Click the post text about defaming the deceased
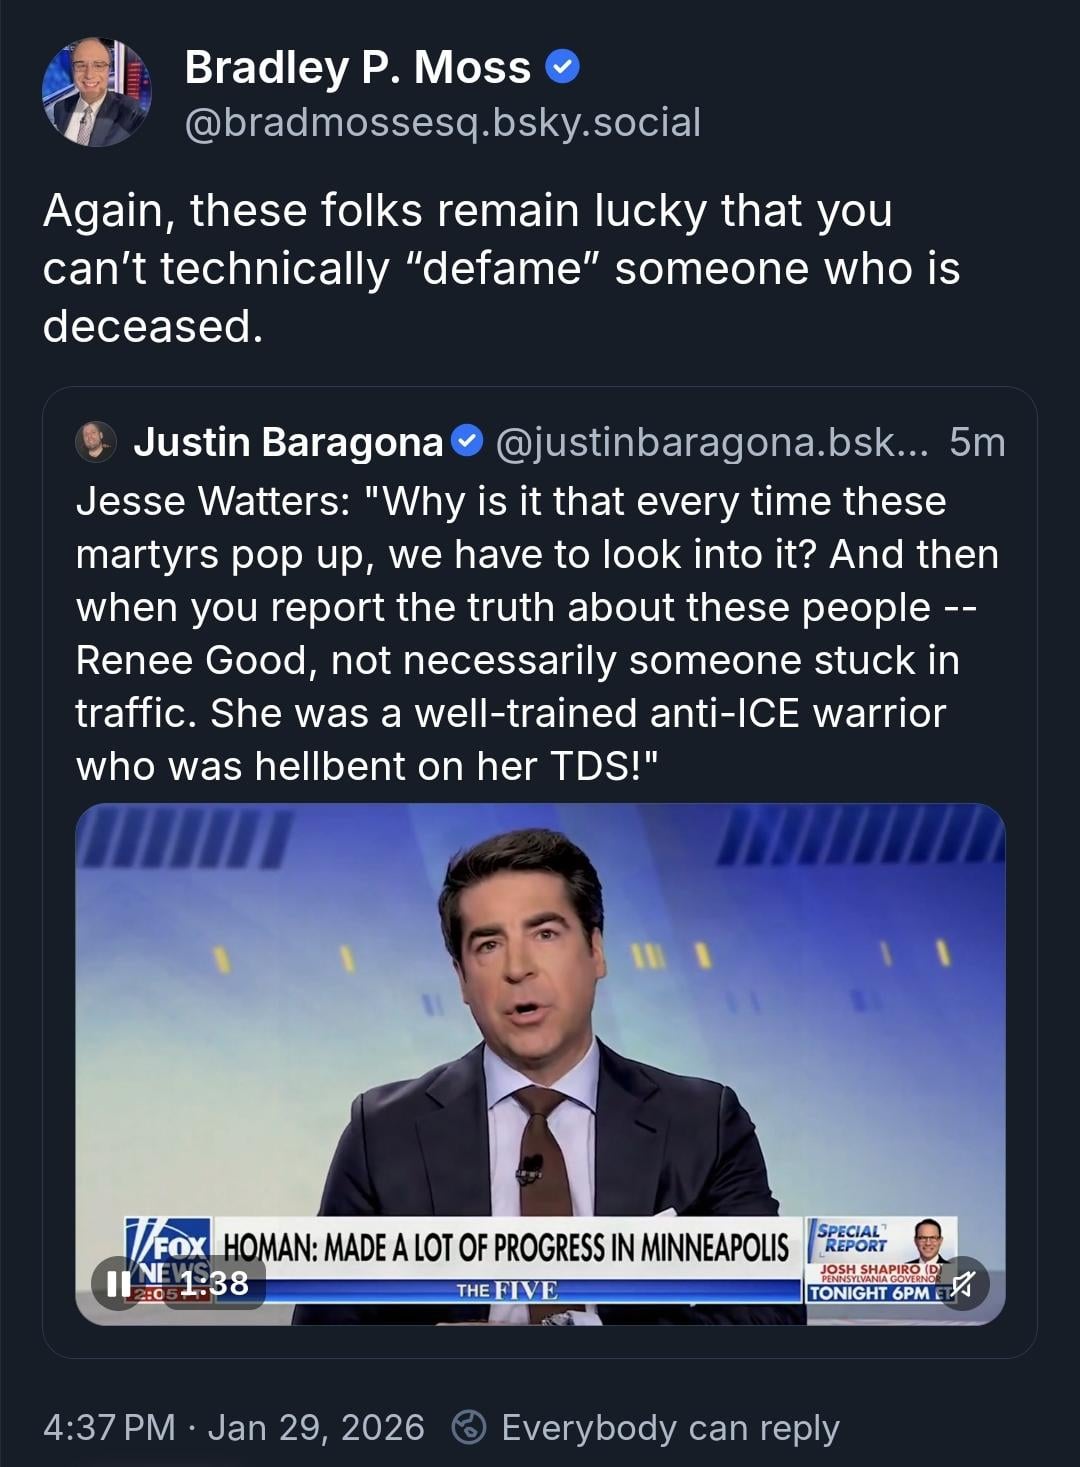 pyautogui.click(x=500, y=268)
